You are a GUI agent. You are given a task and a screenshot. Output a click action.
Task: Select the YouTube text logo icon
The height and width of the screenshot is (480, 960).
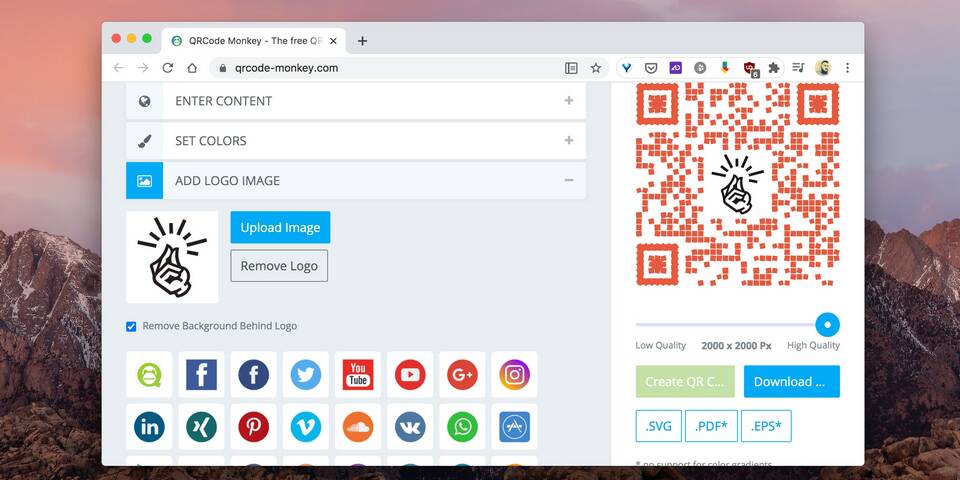pos(358,375)
